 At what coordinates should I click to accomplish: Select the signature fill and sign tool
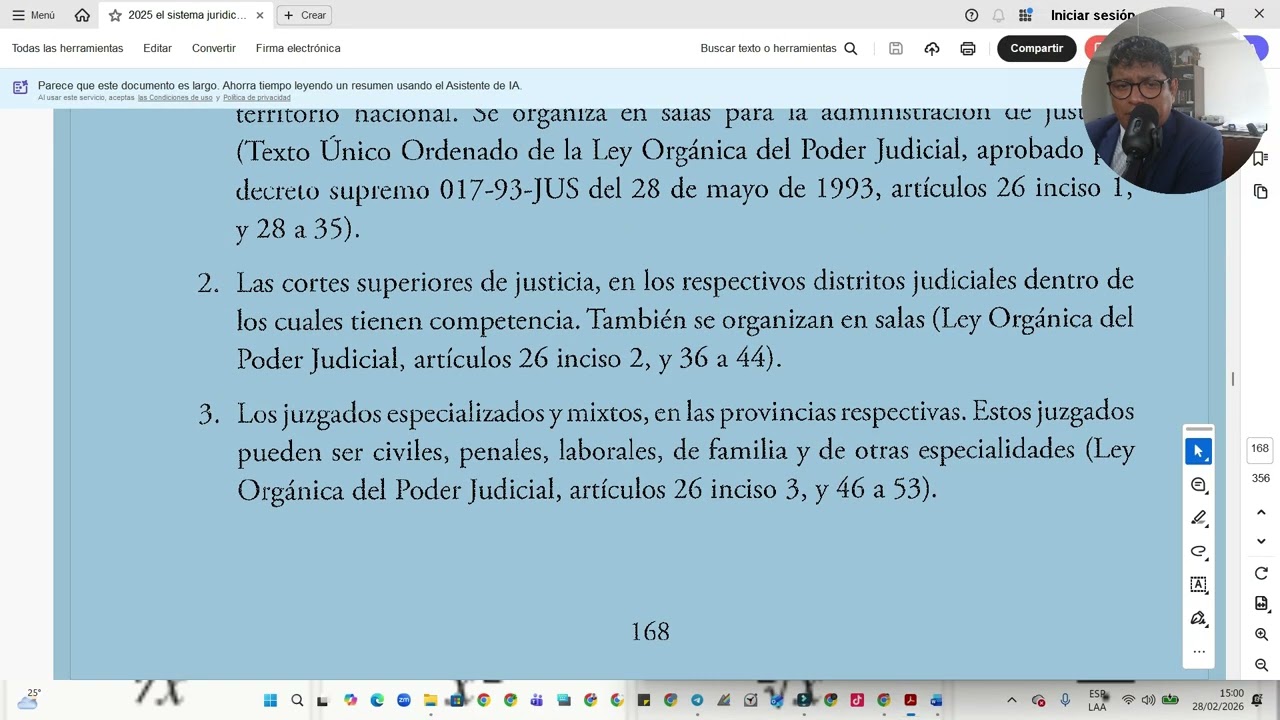(1198, 618)
